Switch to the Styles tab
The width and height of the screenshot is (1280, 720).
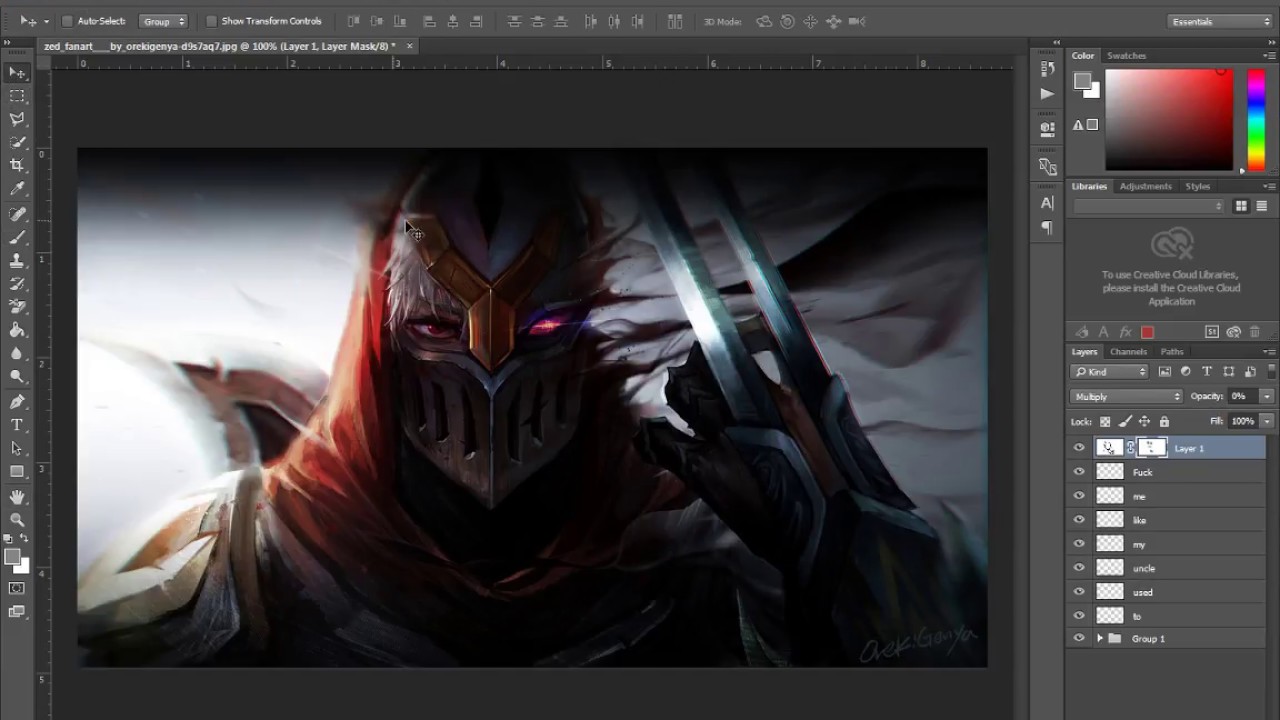pos(1198,186)
